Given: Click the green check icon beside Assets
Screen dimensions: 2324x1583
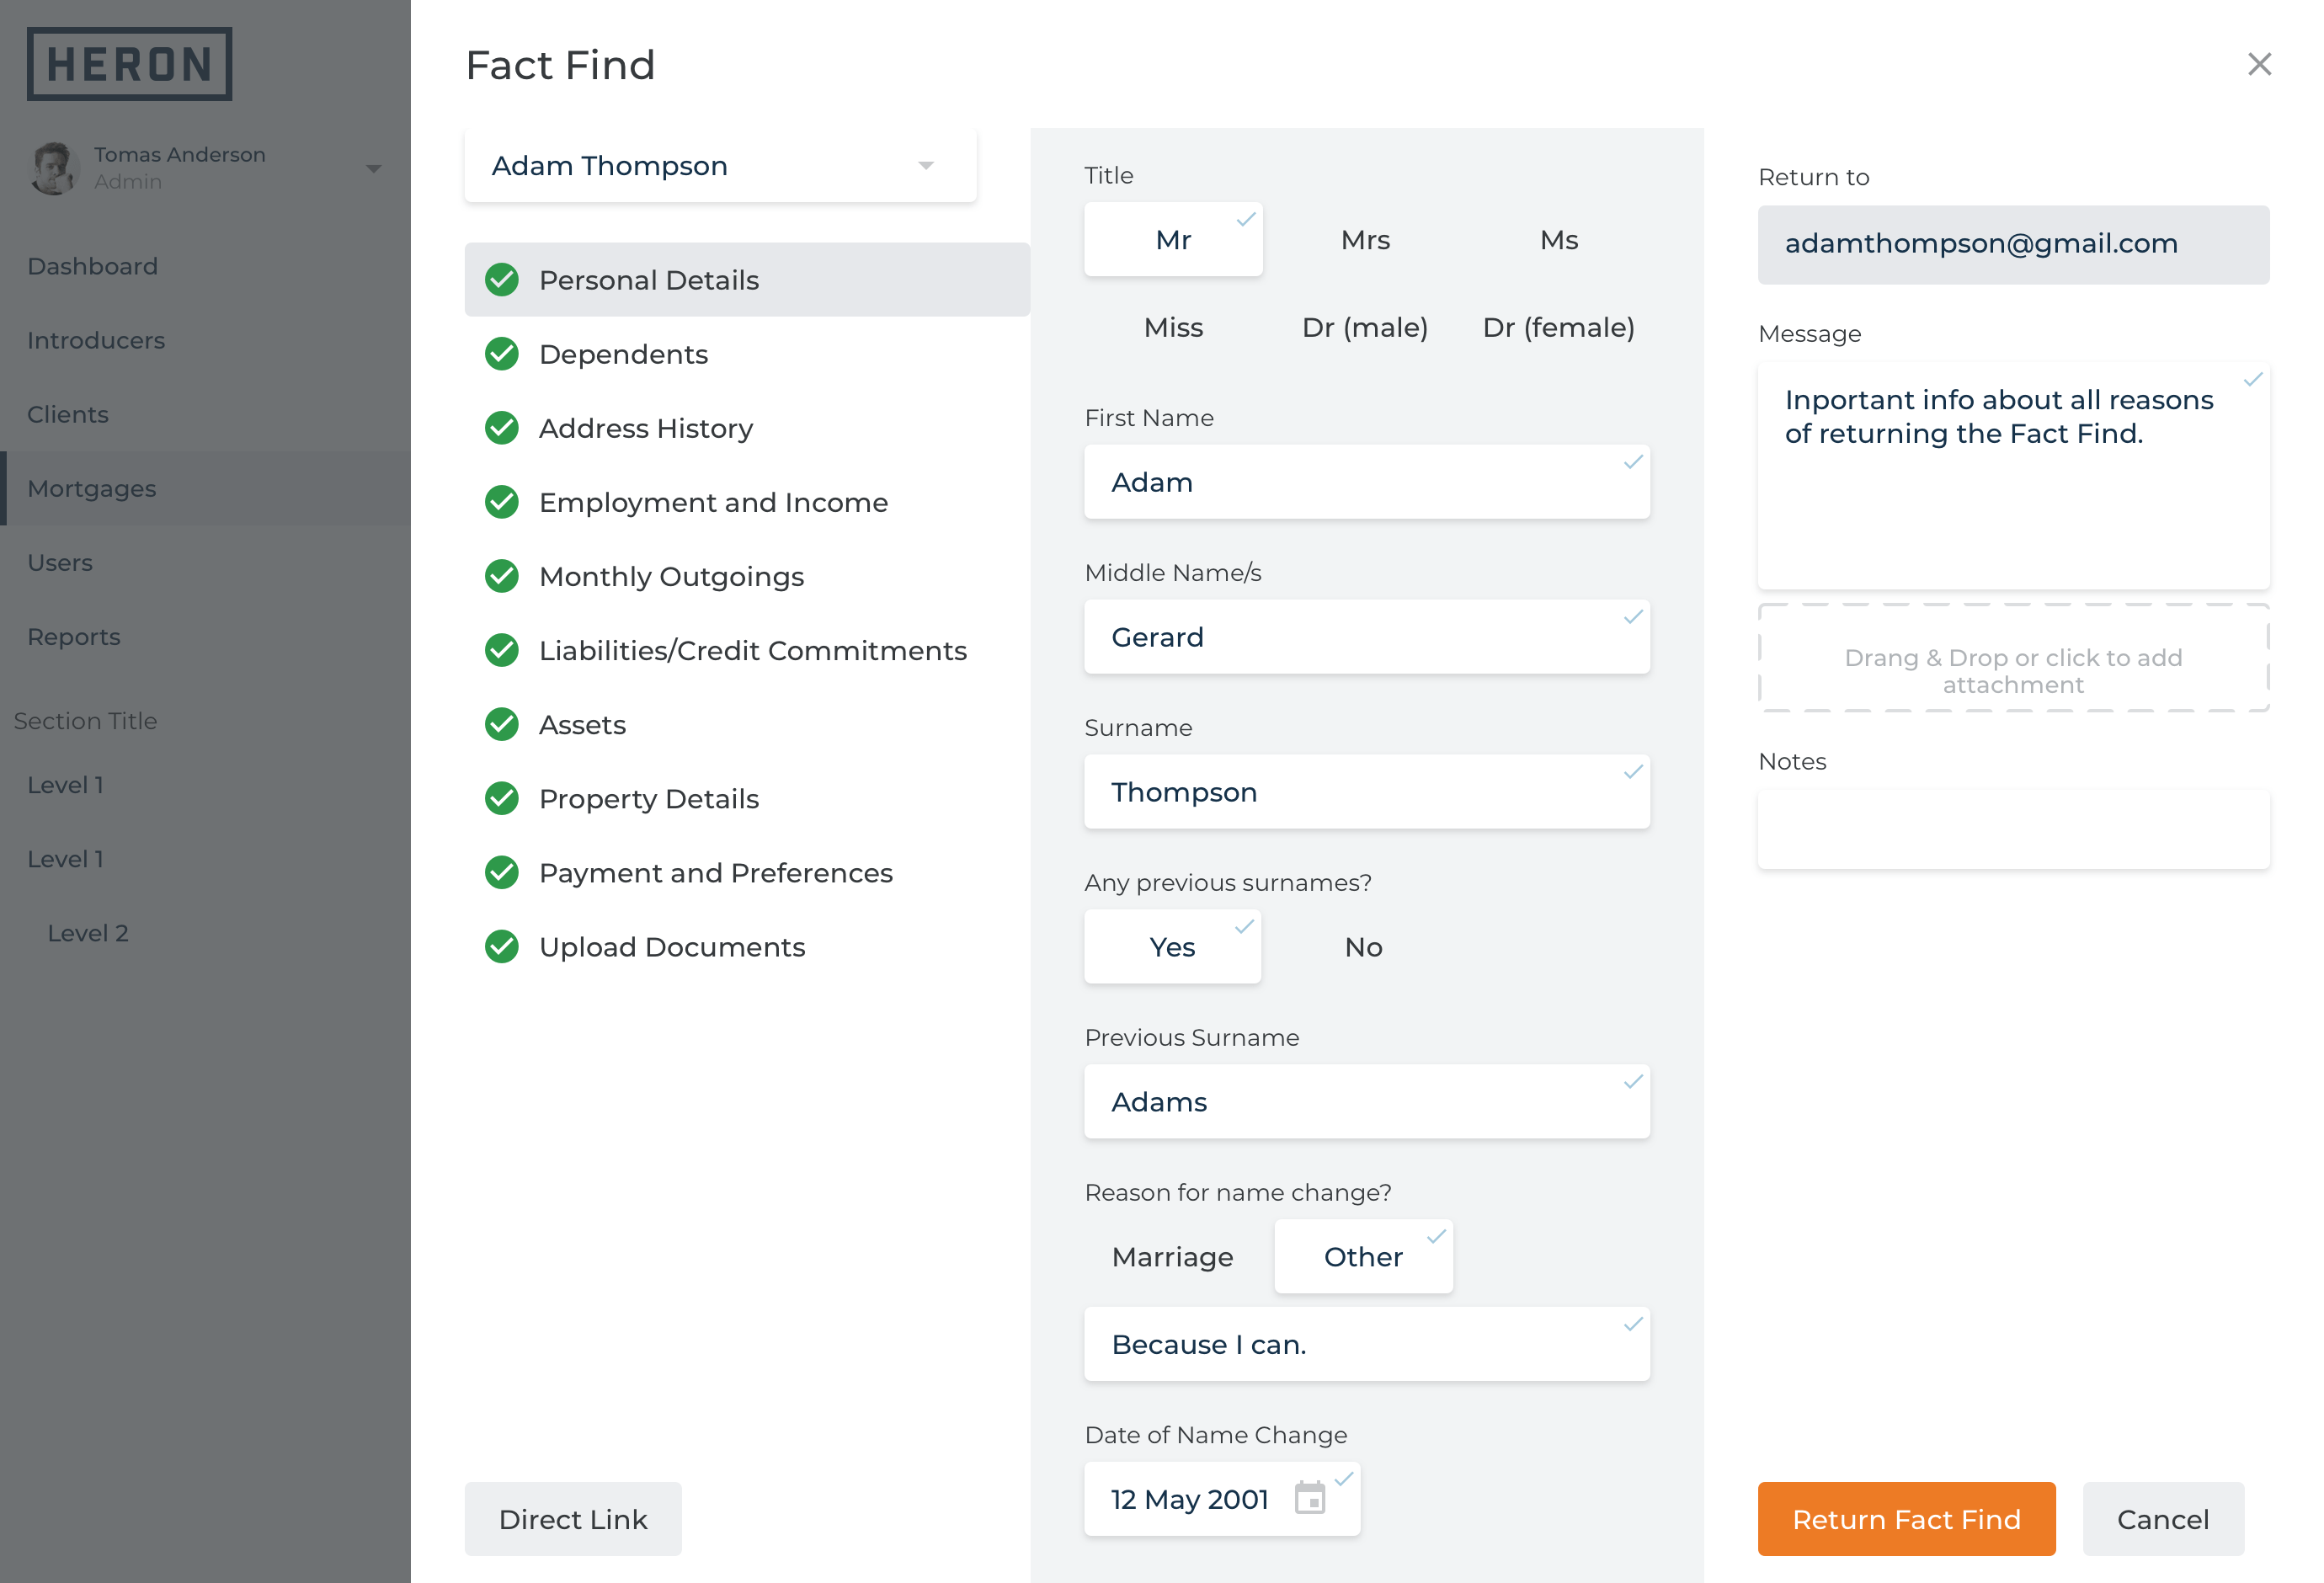Looking at the screenshot, I should click(502, 724).
